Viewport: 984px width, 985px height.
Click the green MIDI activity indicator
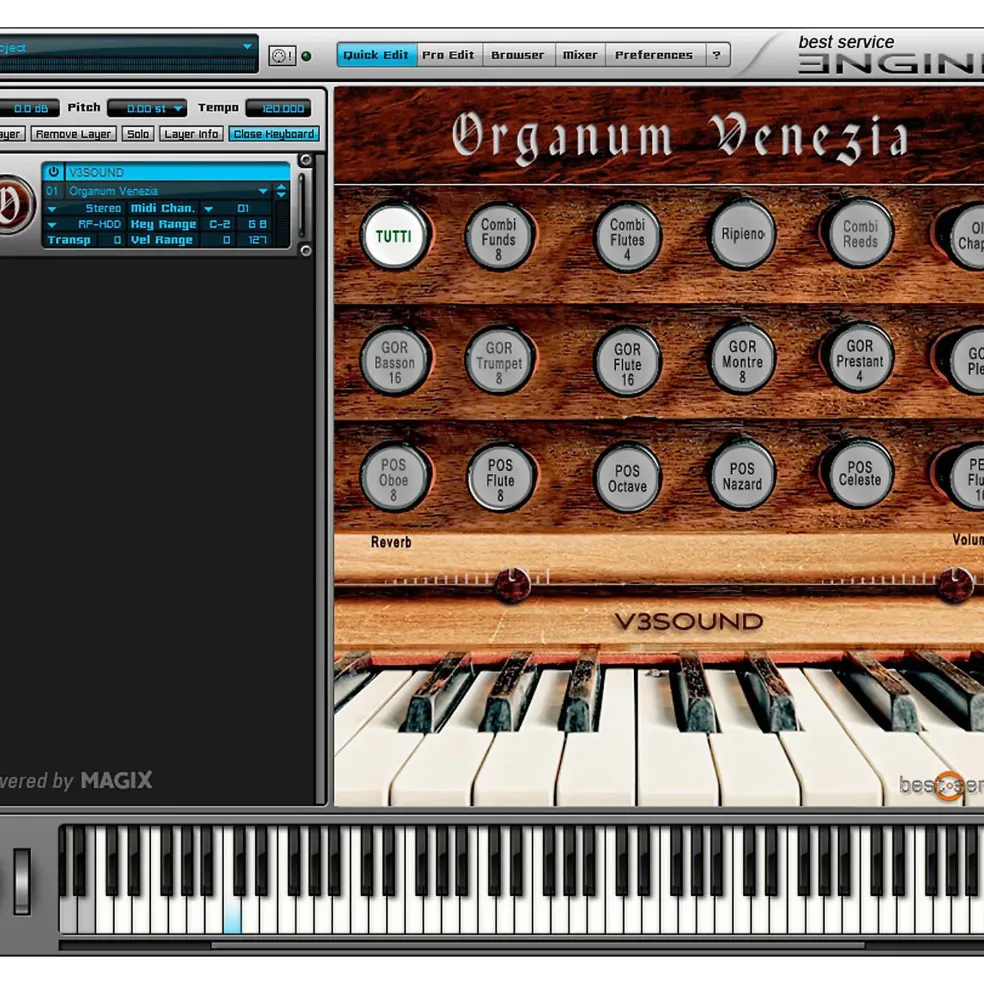pyautogui.click(x=307, y=57)
